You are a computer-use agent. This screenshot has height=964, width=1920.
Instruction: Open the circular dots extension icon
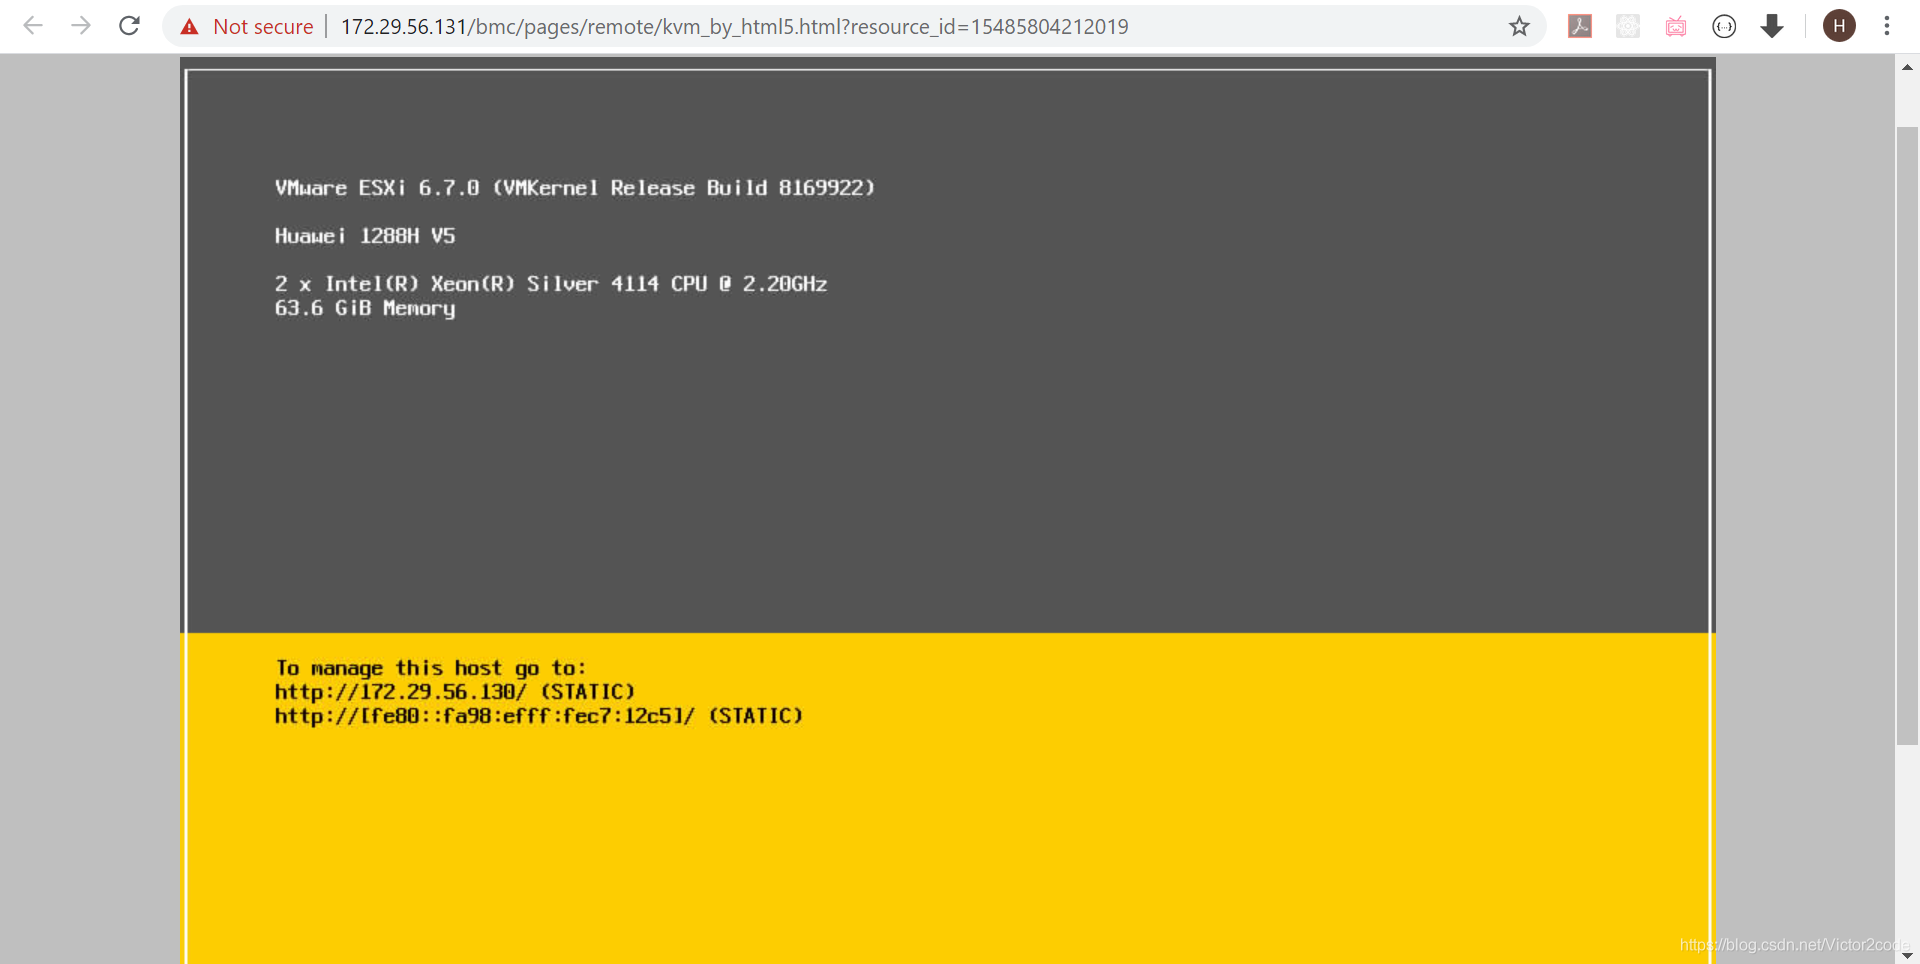click(x=1724, y=27)
